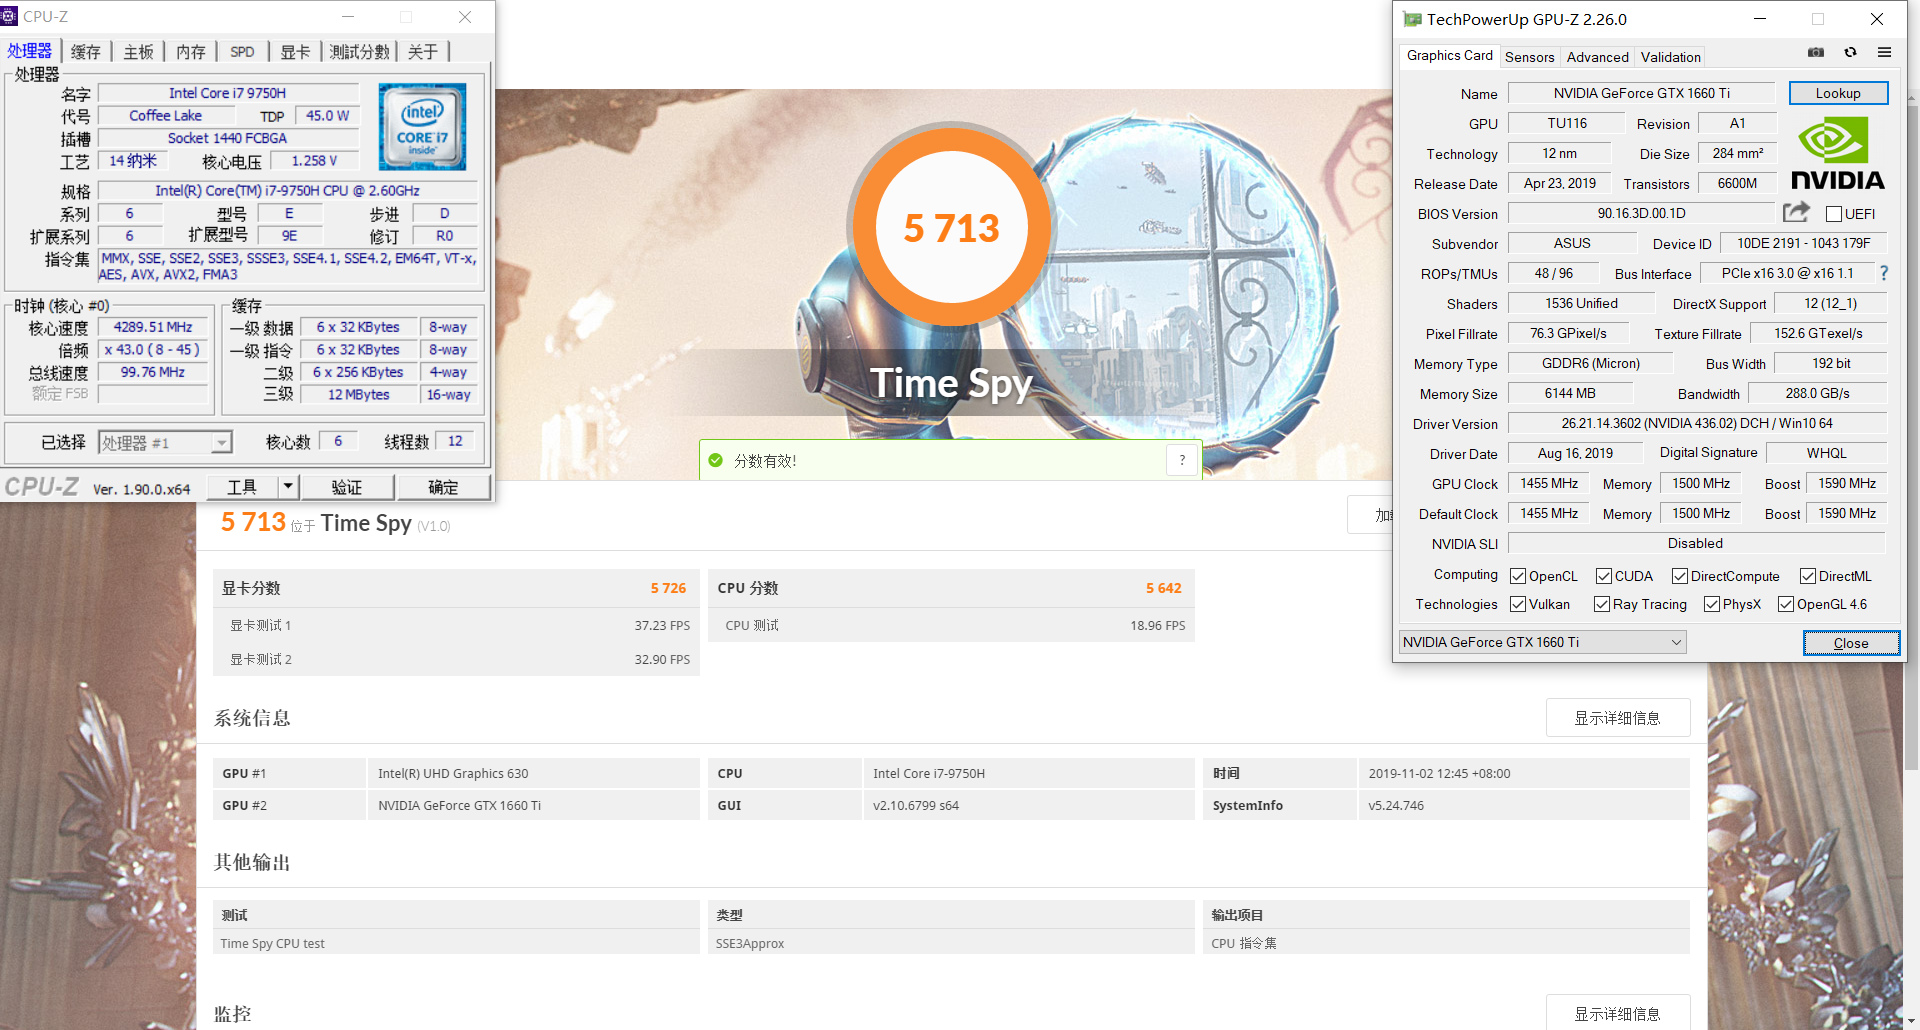This screenshot has width=1920, height=1030.
Task: Open the GPU selection dropdown in GPU-Z
Action: [x=1542, y=642]
